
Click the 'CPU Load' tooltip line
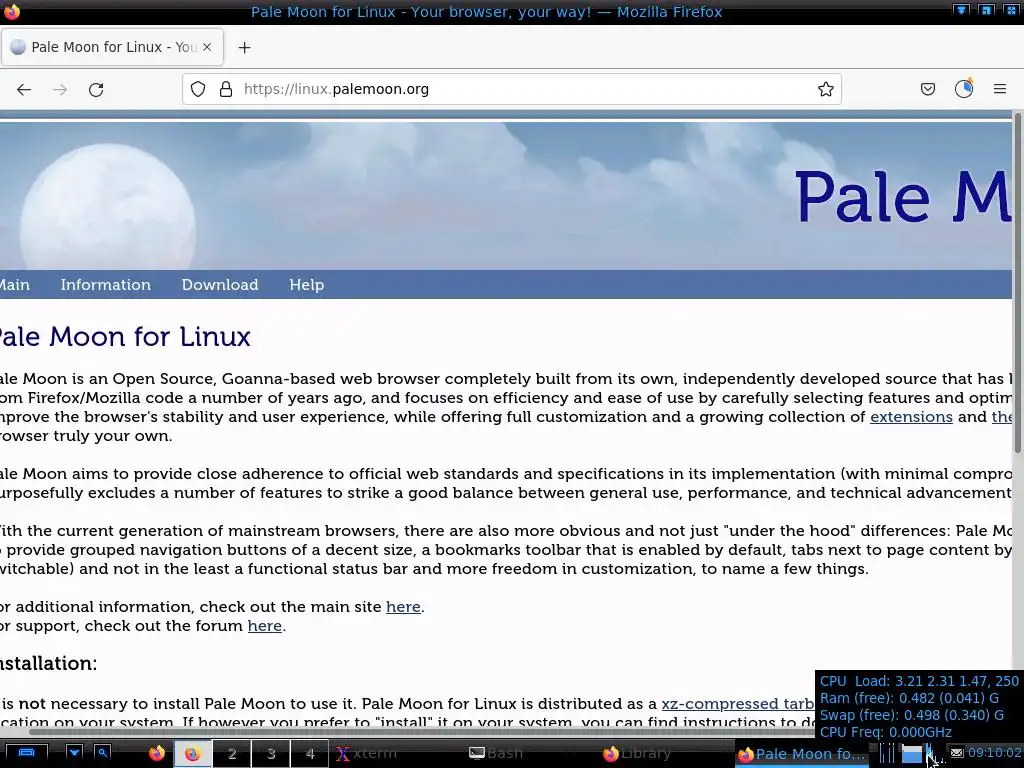(919, 681)
